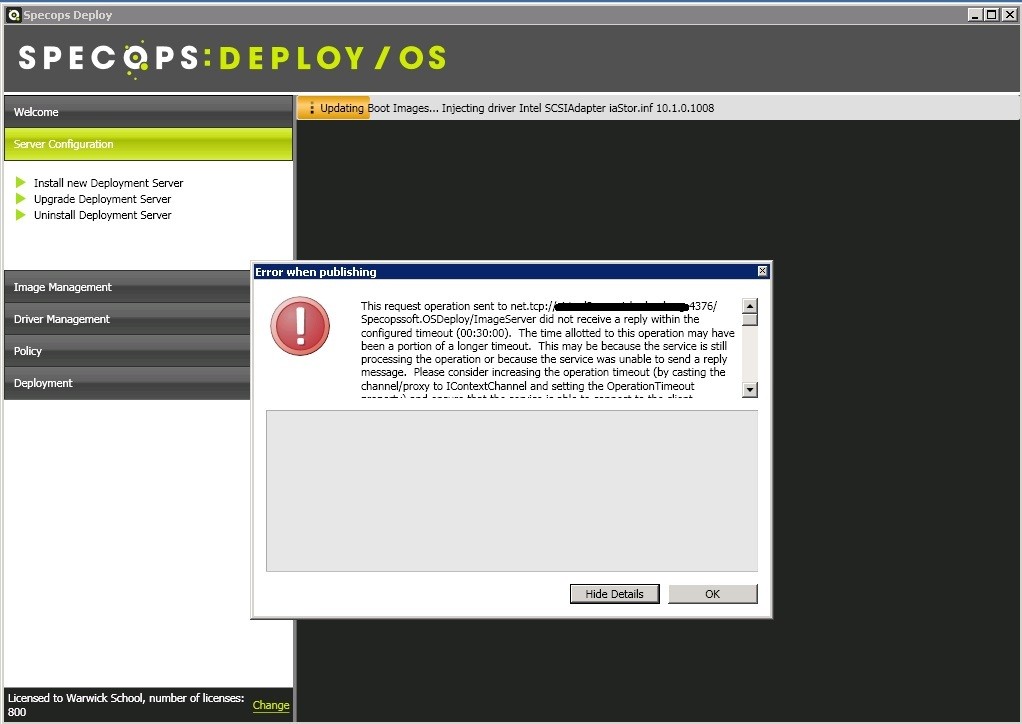This screenshot has height=724, width=1022.
Task: Close the Error when publishing dialog
Action: (x=762, y=271)
